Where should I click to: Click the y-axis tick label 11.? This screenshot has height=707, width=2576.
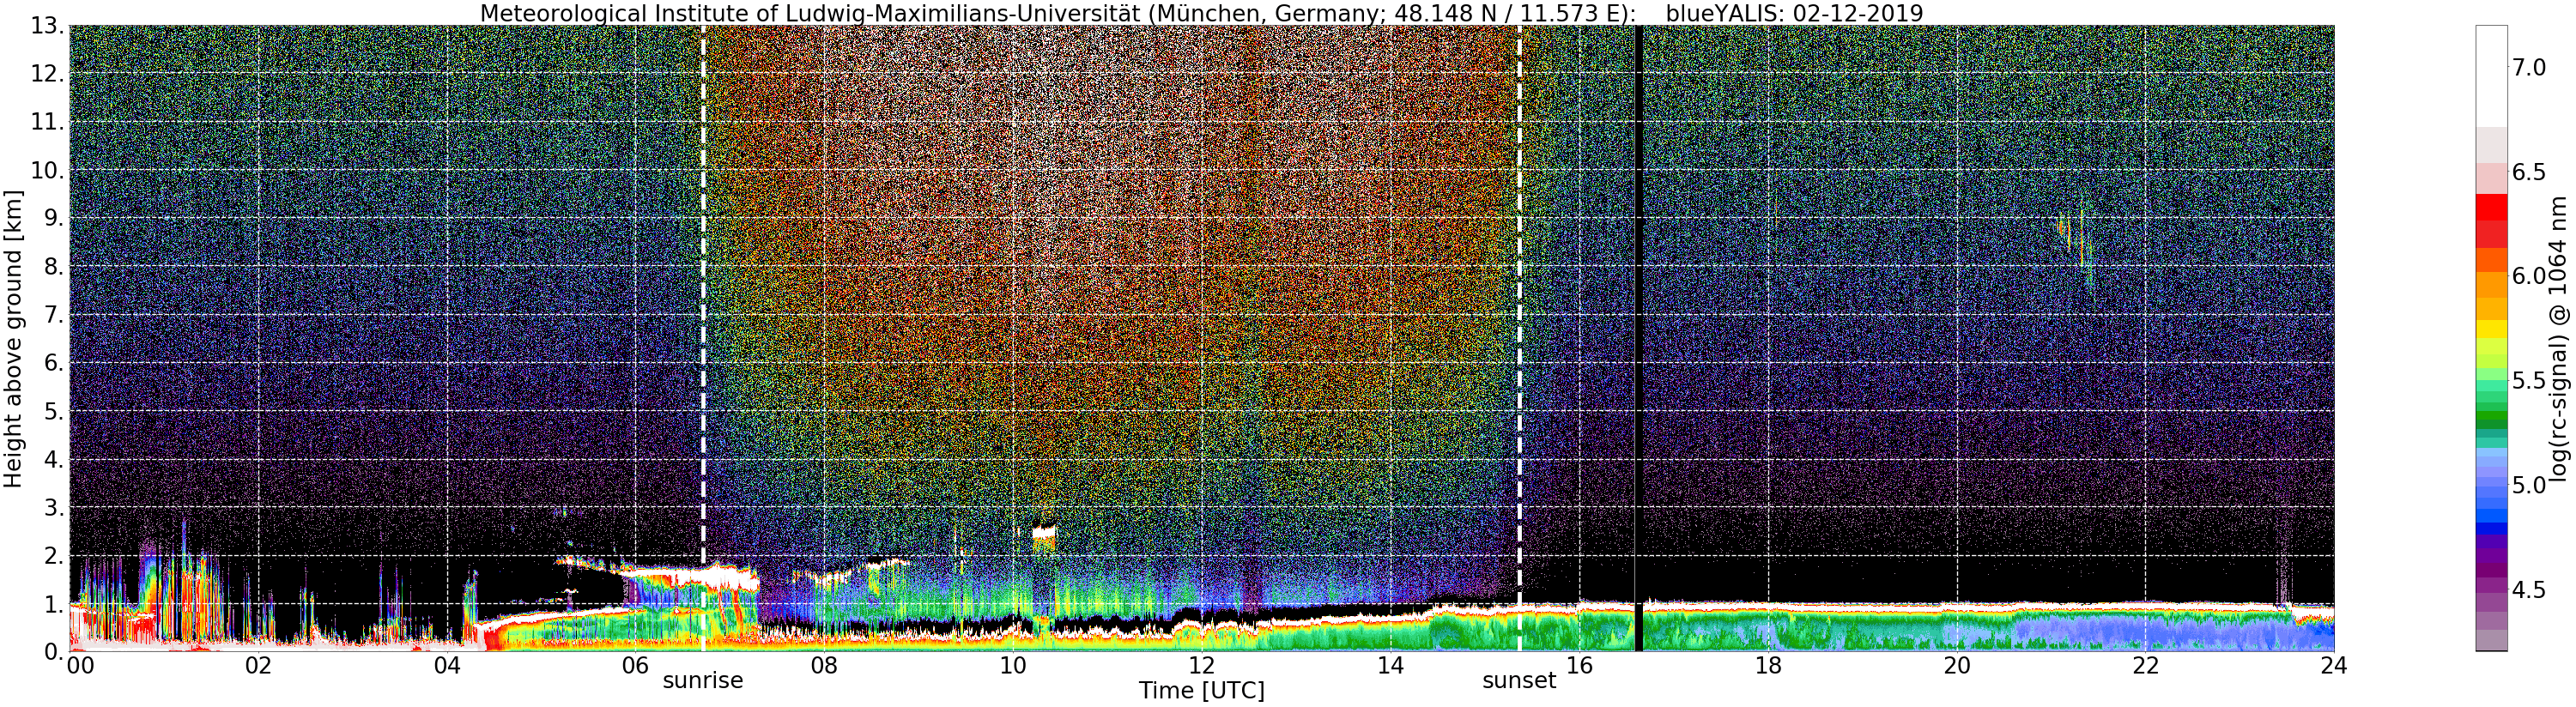click(x=46, y=122)
